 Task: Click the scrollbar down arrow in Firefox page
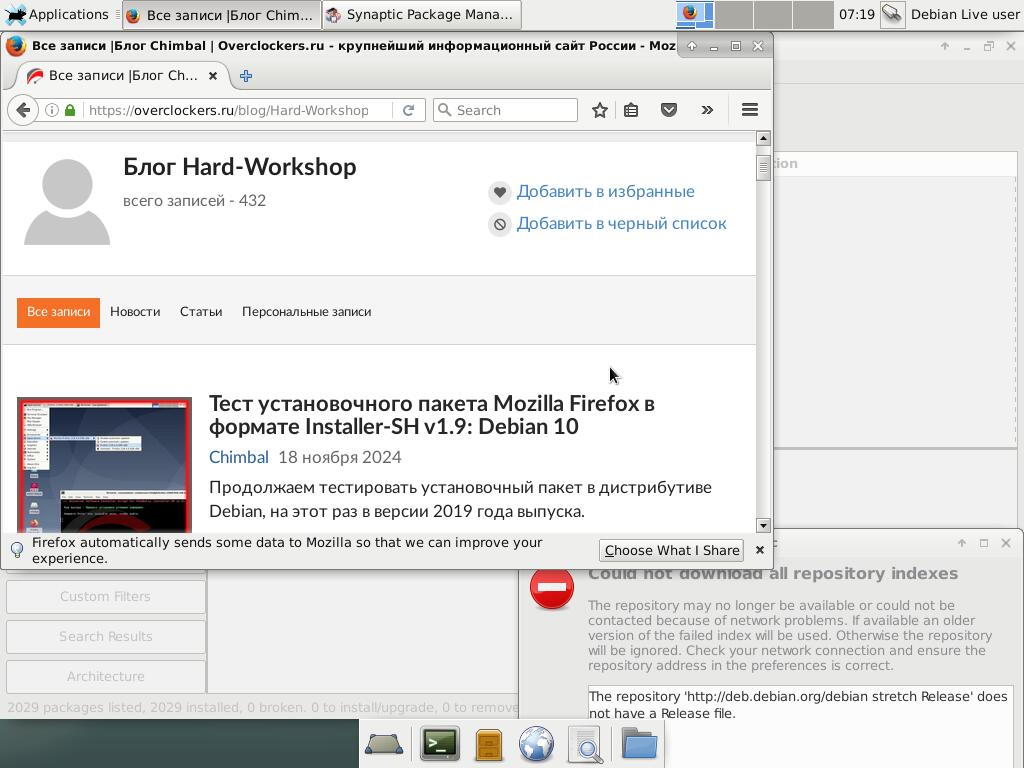[x=763, y=525]
